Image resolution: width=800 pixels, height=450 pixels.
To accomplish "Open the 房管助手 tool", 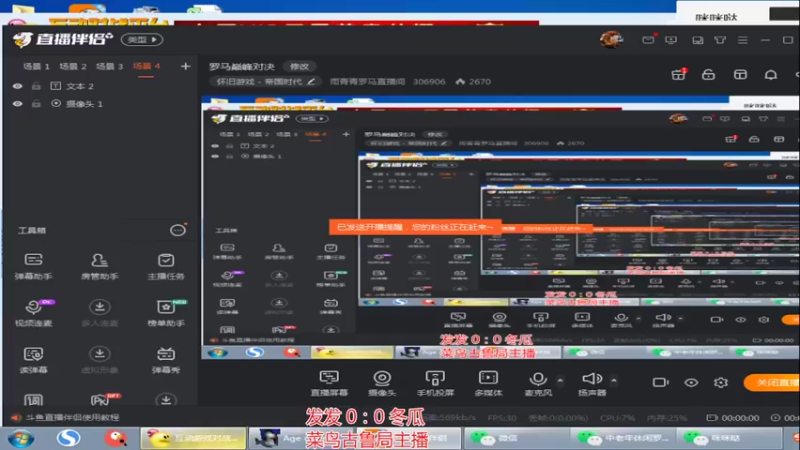I will [x=99, y=266].
